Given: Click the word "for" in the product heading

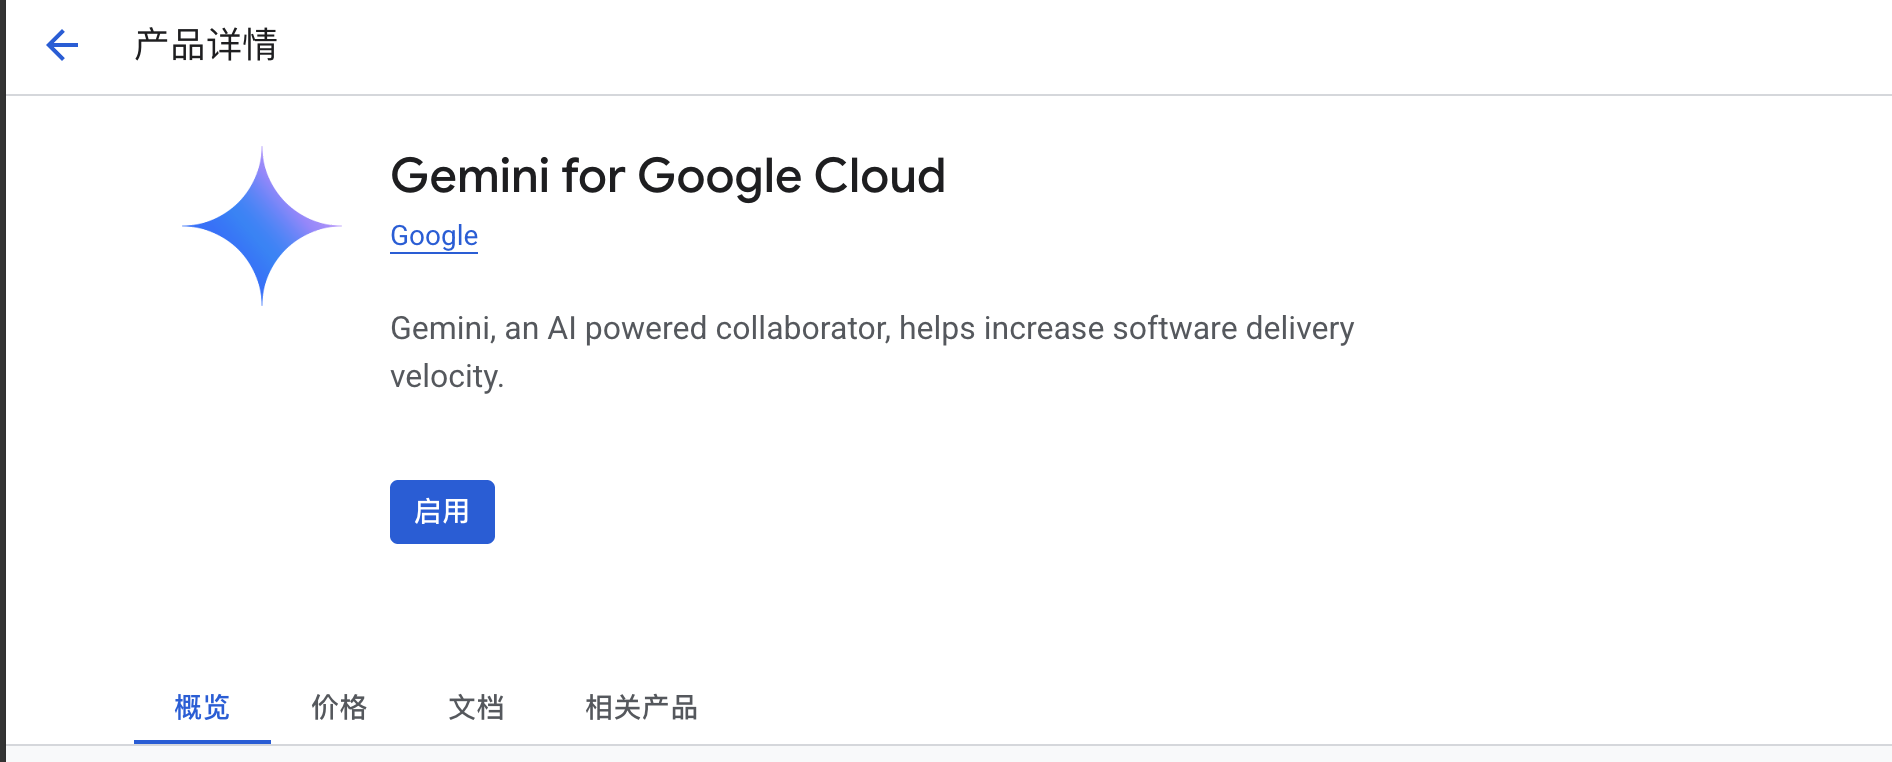Looking at the screenshot, I should pyautogui.click(x=593, y=176).
